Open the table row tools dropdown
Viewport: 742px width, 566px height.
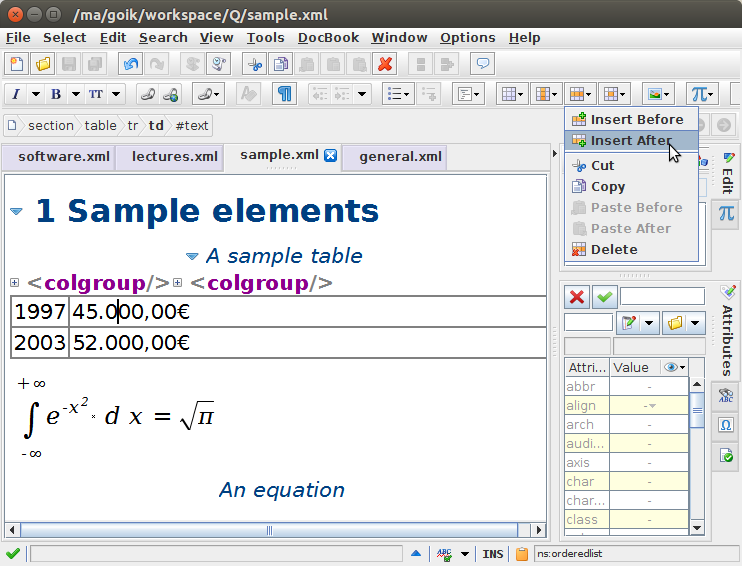580,94
